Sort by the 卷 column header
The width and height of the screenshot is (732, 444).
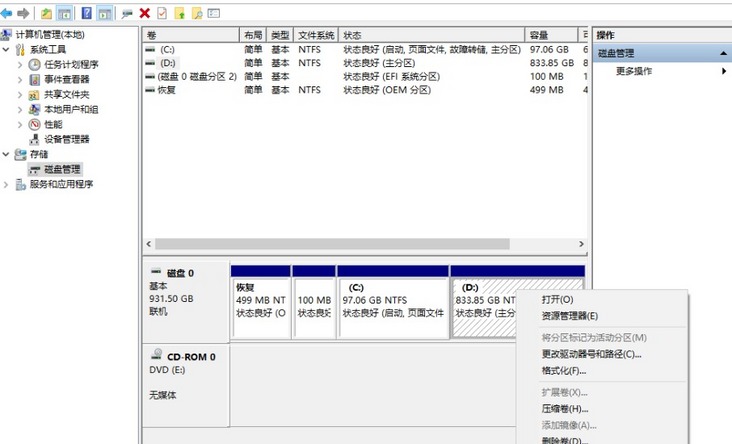(x=190, y=35)
